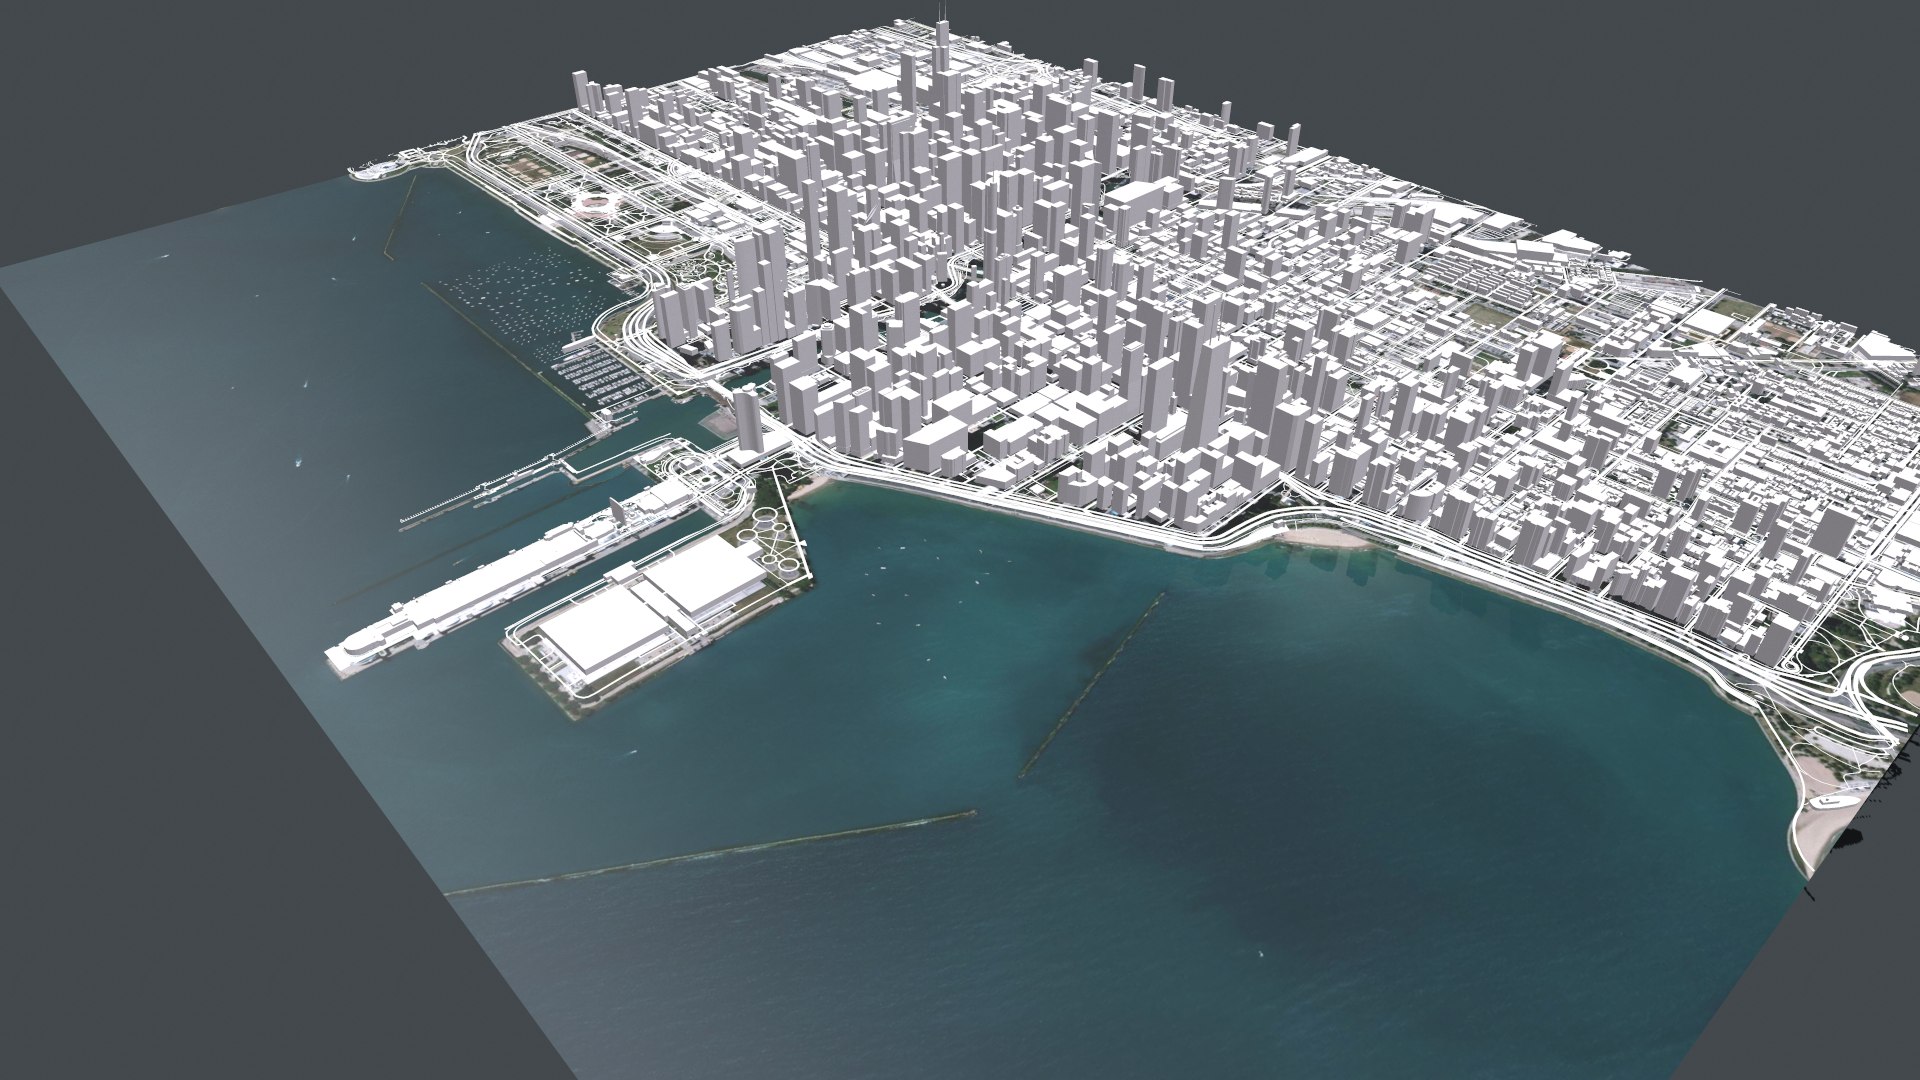Select the diagonal breakwater in mid-lake
The height and width of the screenshot is (1080, 1920).
pos(1092,686)
